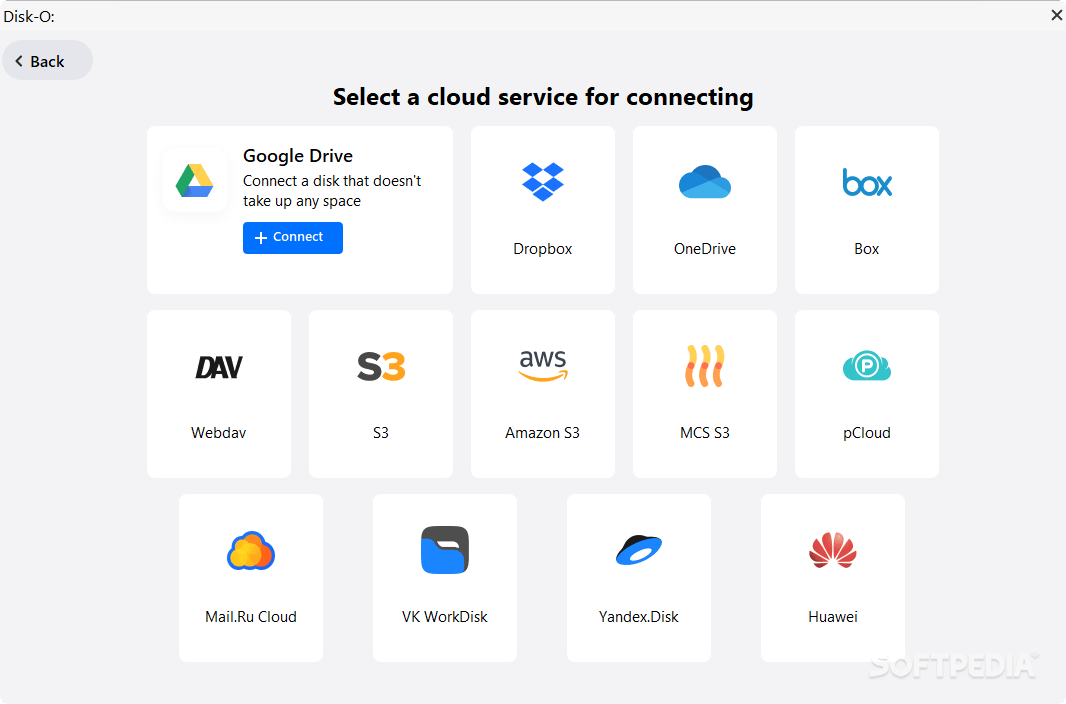Image resolution: width=1066 pixels, height=704 pixels.
Task: Click the S3 label under the S3 logo
Action: 381,433
